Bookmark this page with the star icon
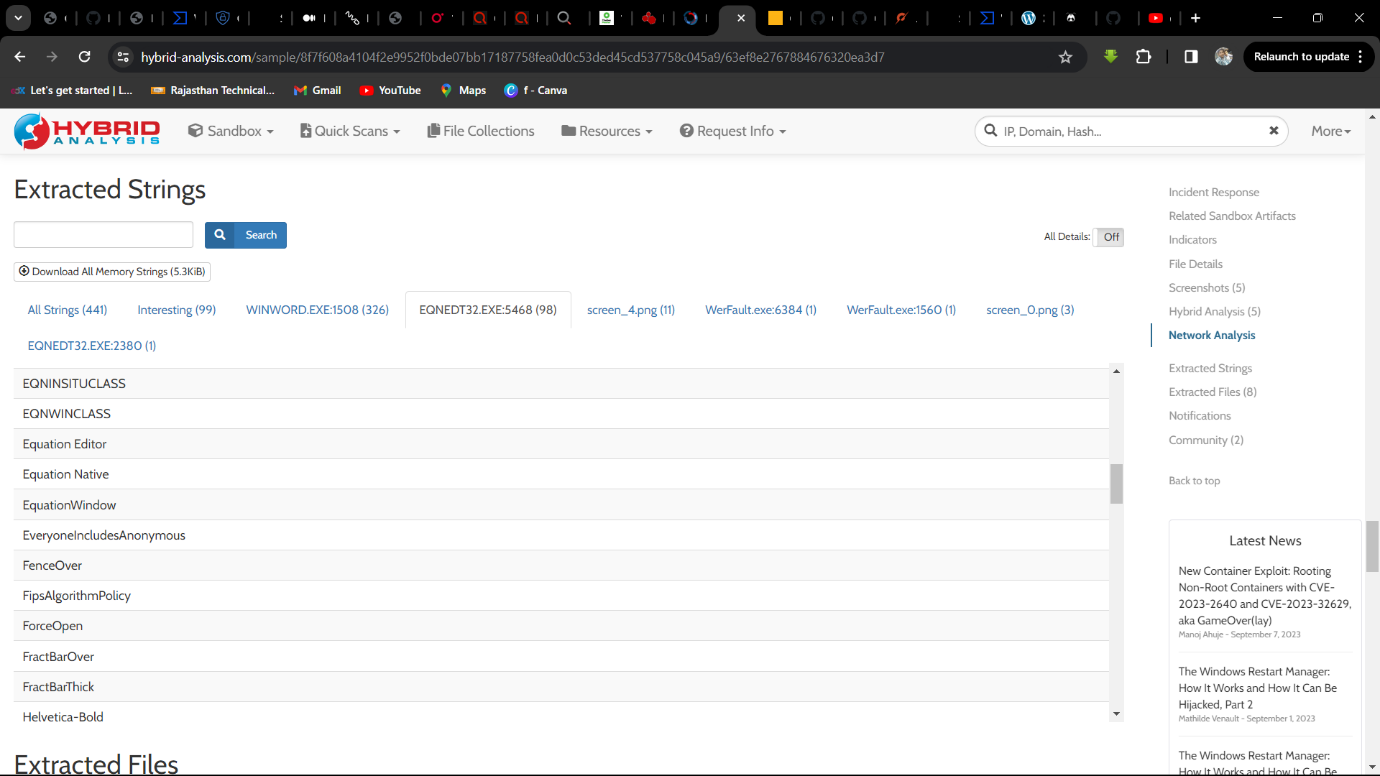The width and height of the screenshot is (1380, 776). [x=1065, y=57]
